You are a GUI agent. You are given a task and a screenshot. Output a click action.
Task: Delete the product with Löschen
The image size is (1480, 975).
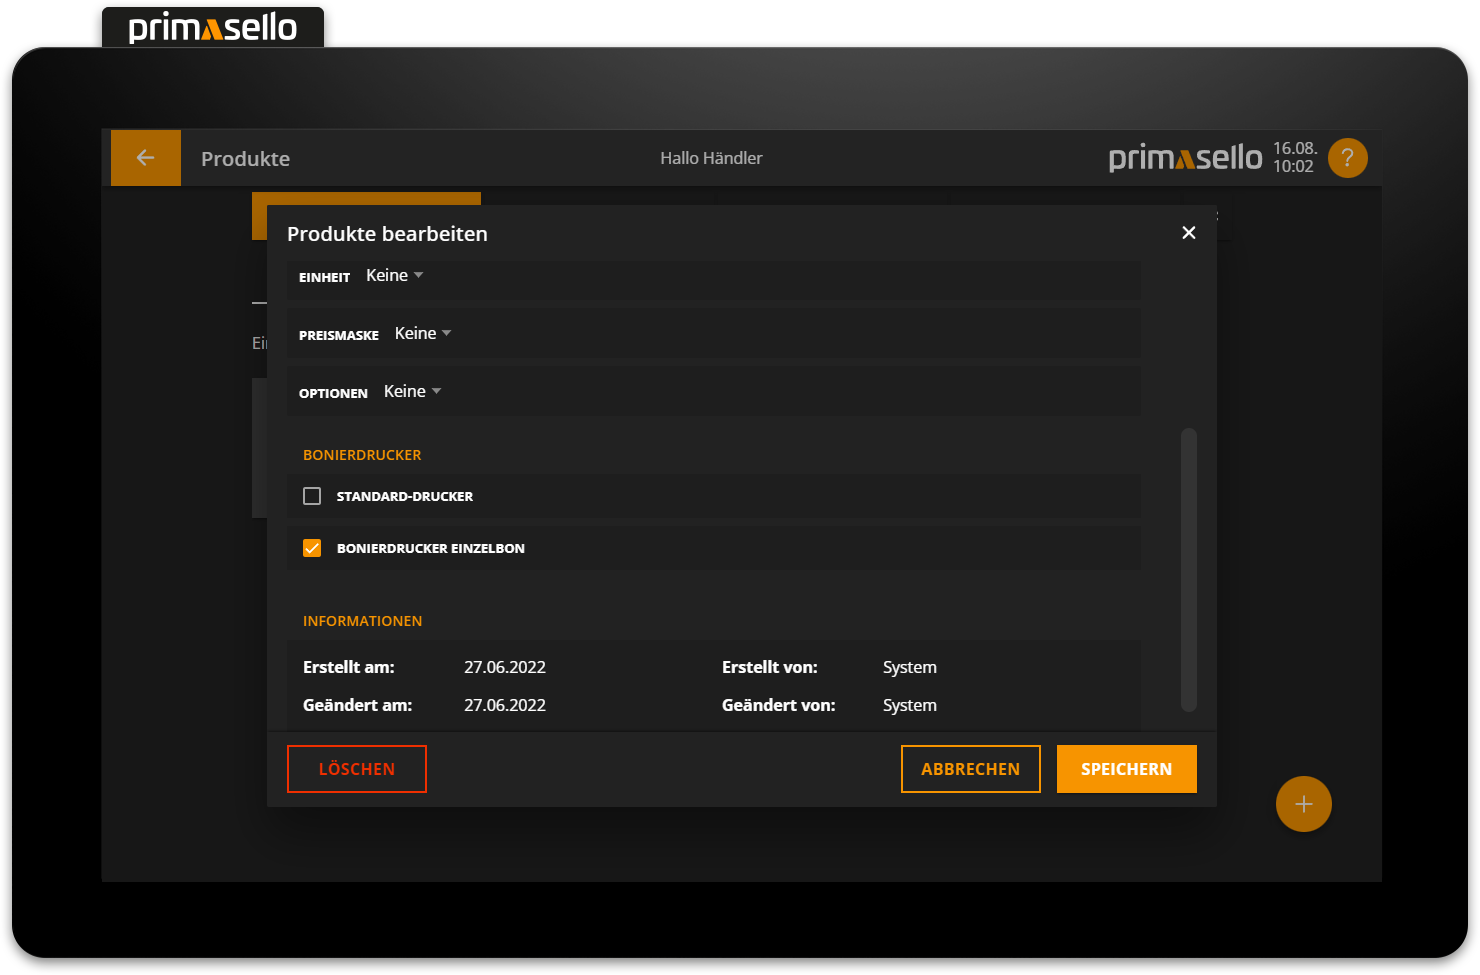pyautogui.click(x=356, y=769)
